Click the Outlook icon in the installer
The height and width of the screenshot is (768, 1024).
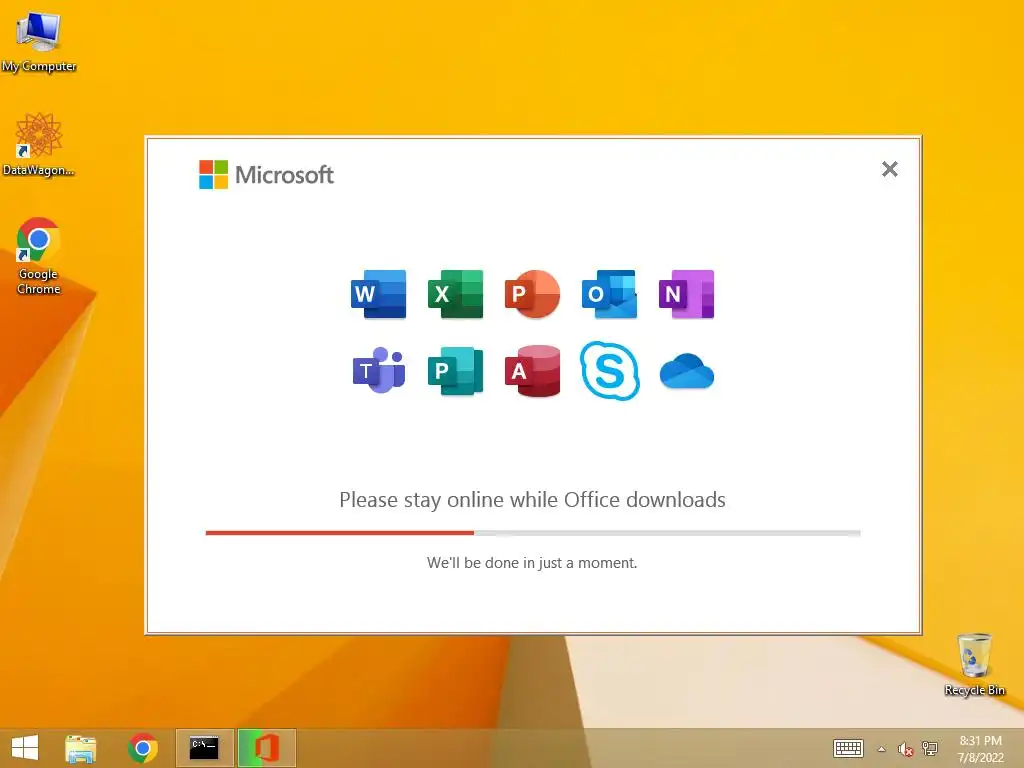(x=609, y=294)
